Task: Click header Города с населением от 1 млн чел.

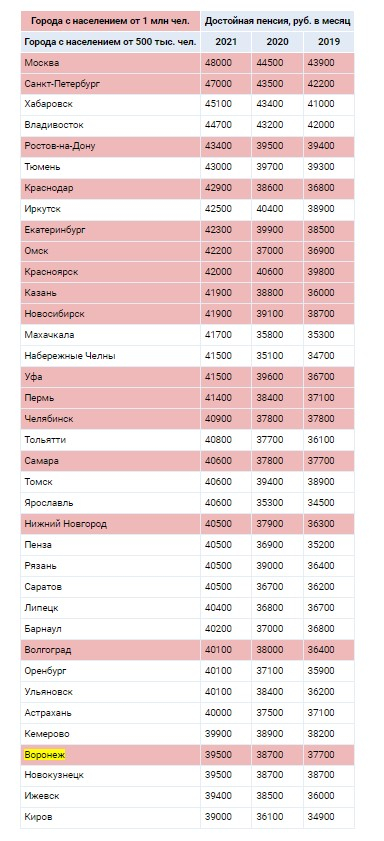Action: click(x=110, y=21)
